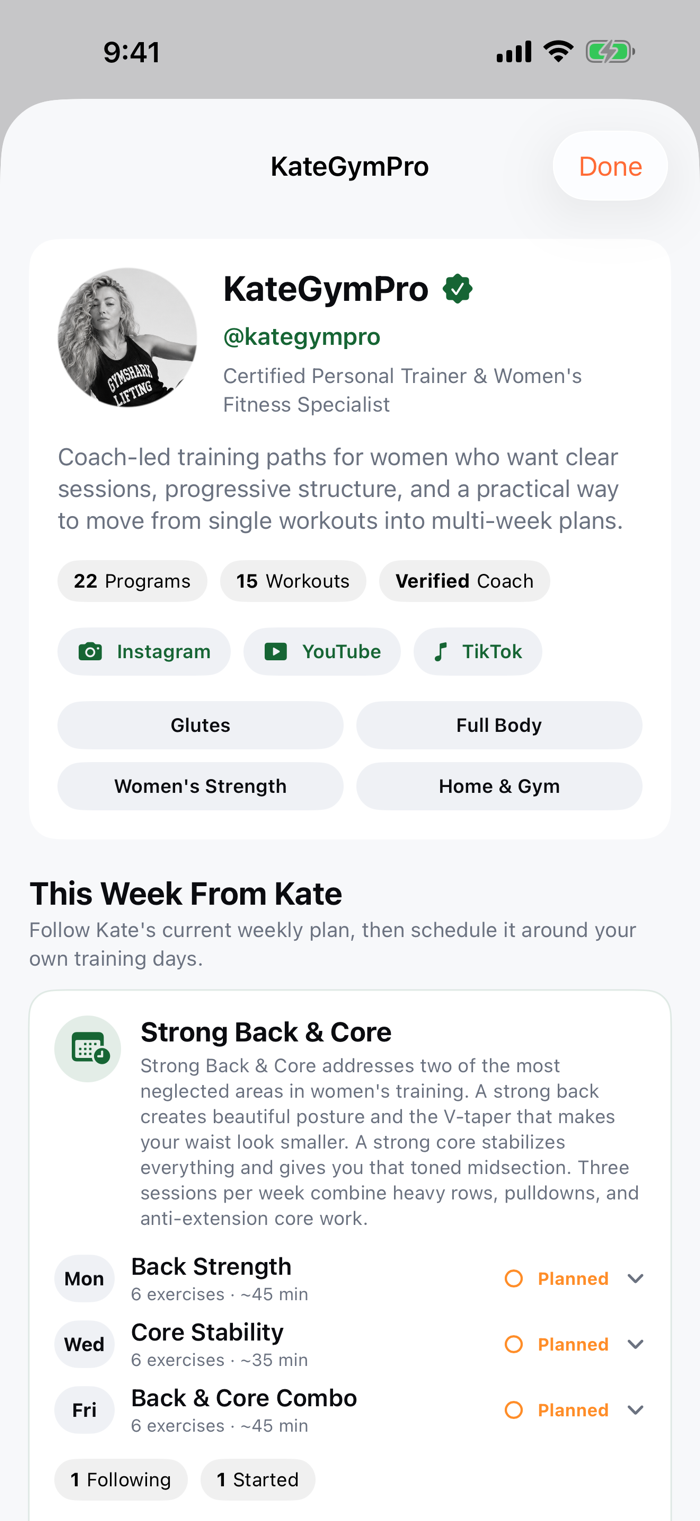Viewport: 700px width, 1521px height.
Task: Select the Women's Strength category tag
Action: (200, 786)
